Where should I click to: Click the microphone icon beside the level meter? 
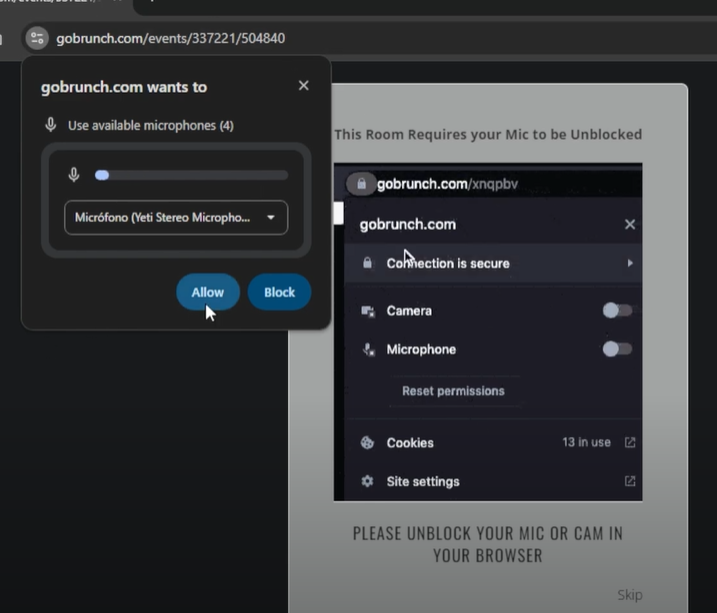[74, 175]
